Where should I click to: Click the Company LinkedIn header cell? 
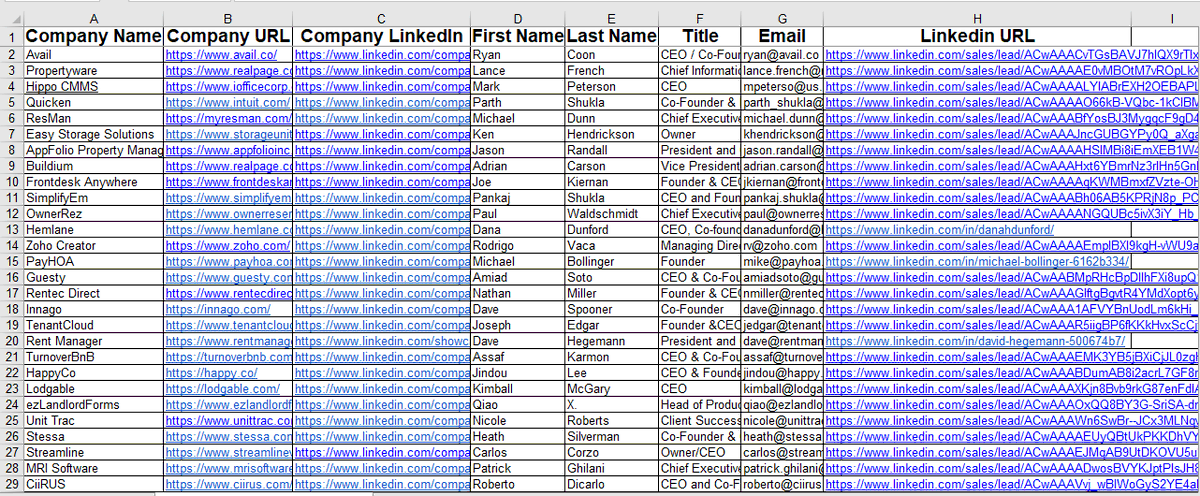pyautogui.click(x=382, y=36)
